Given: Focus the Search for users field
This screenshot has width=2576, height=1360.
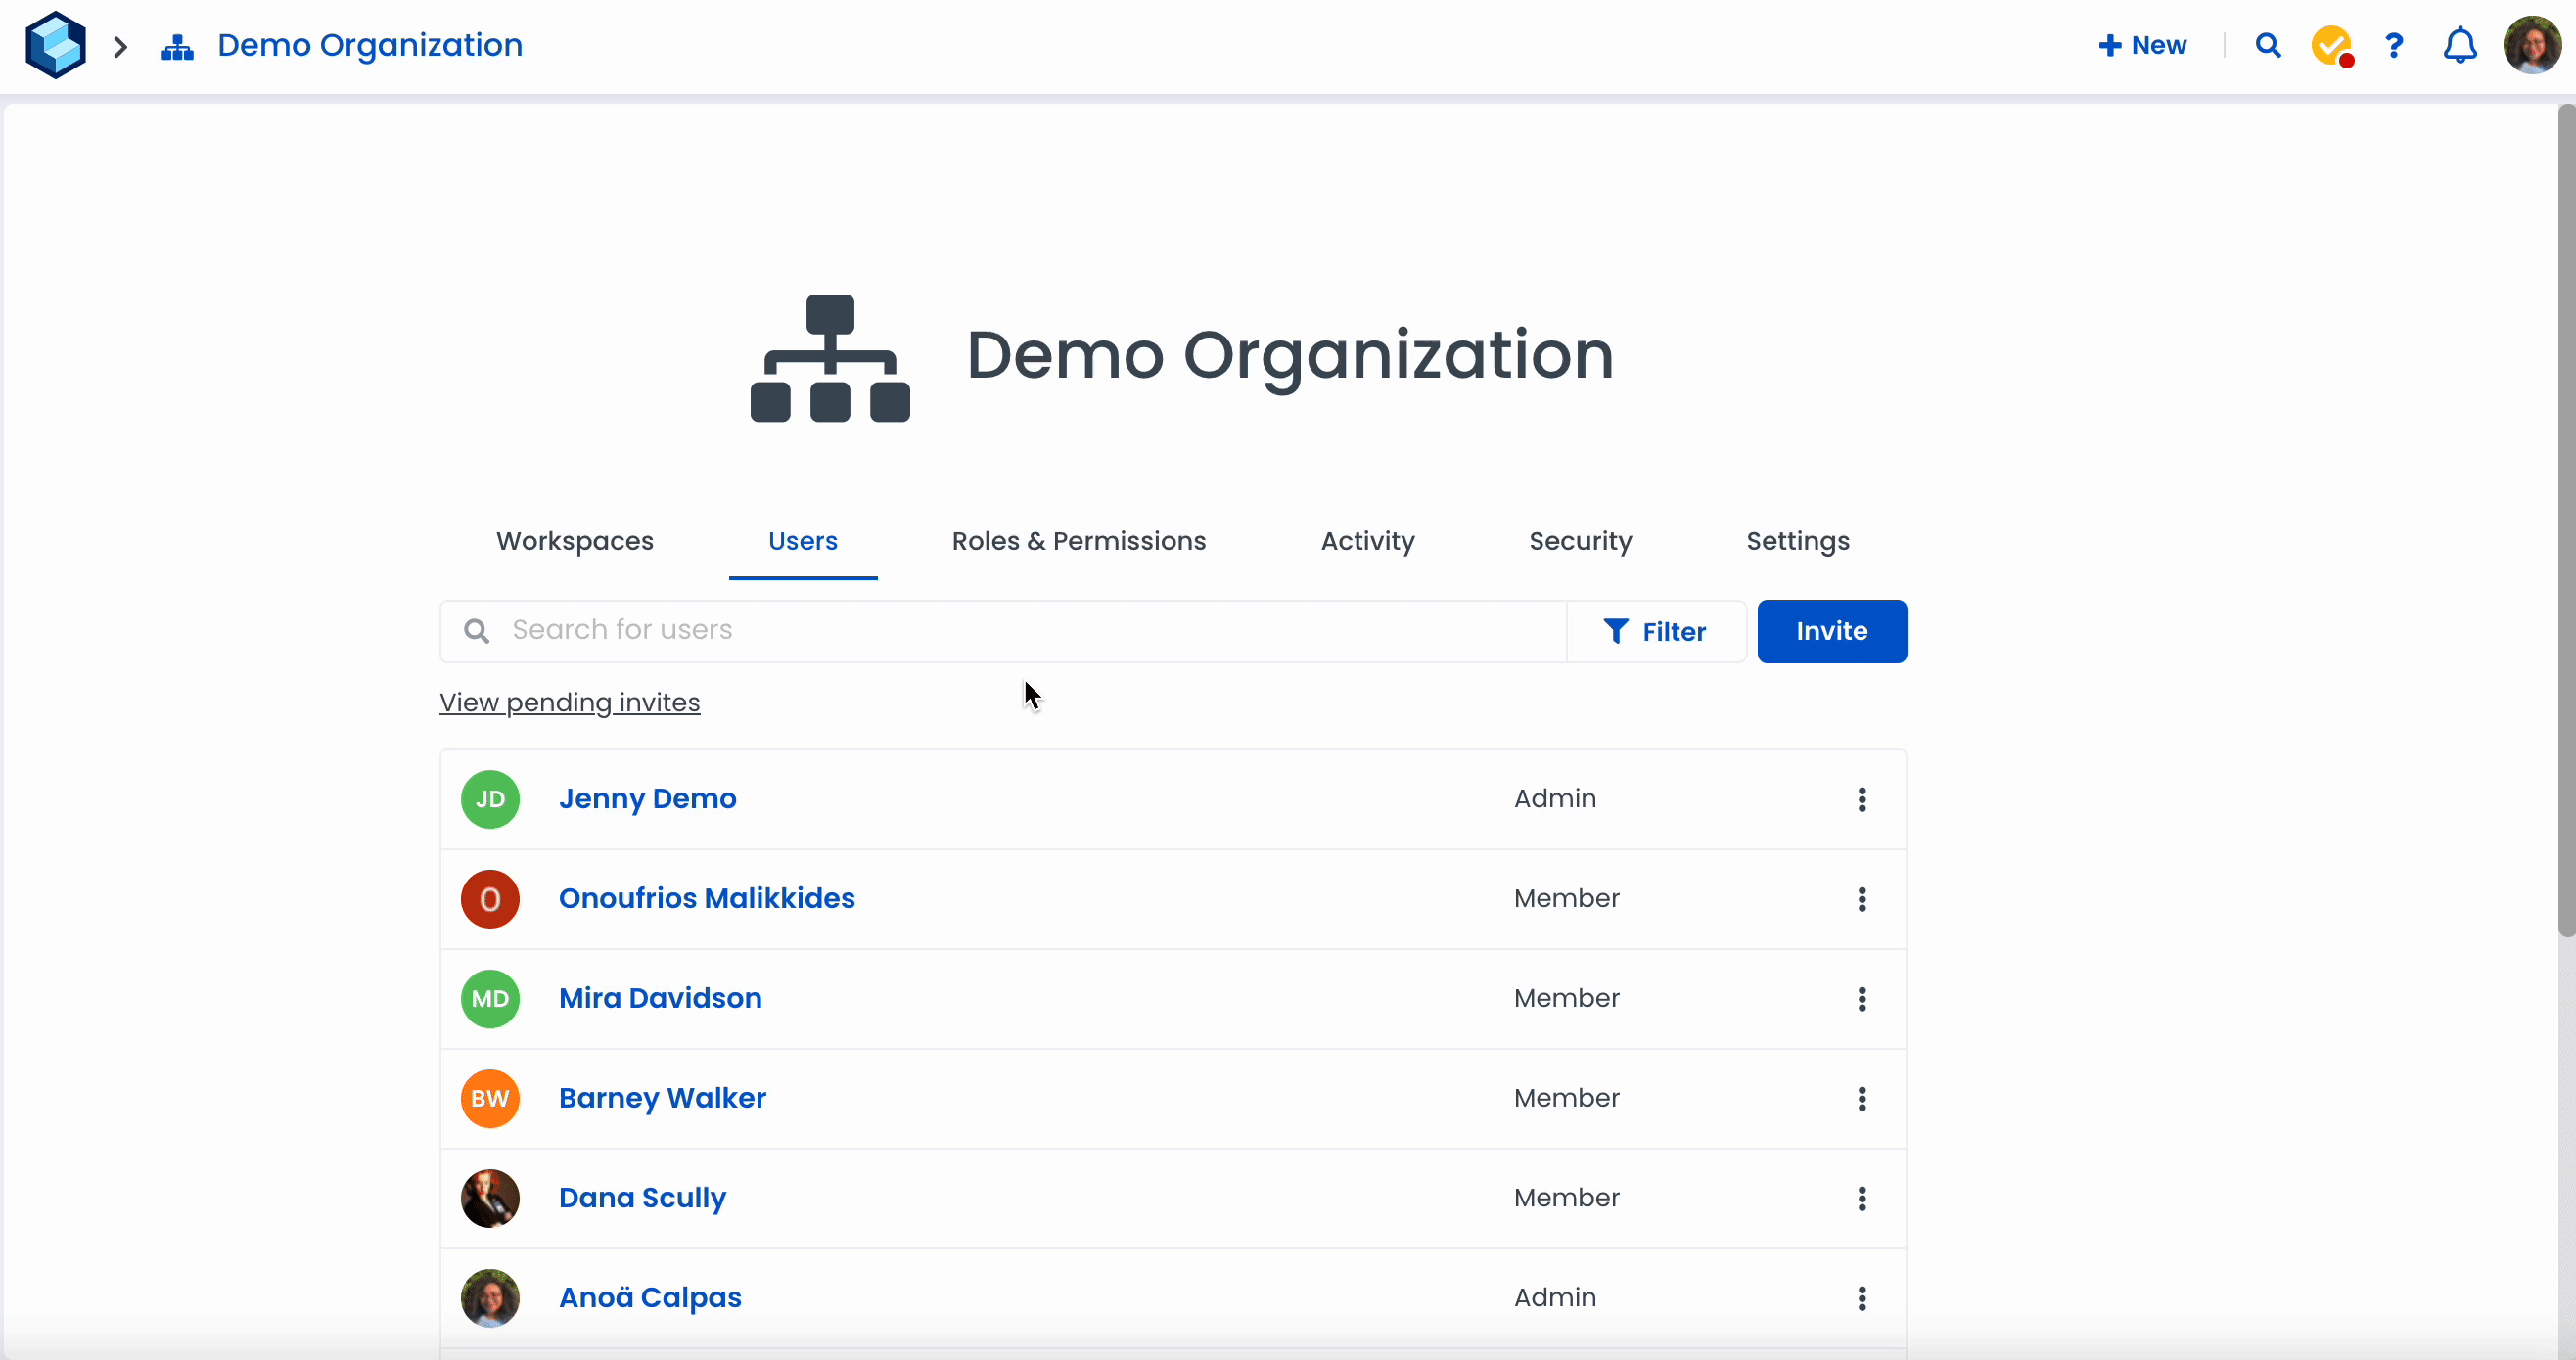Looking at the screenshot, I should 1000,630.
